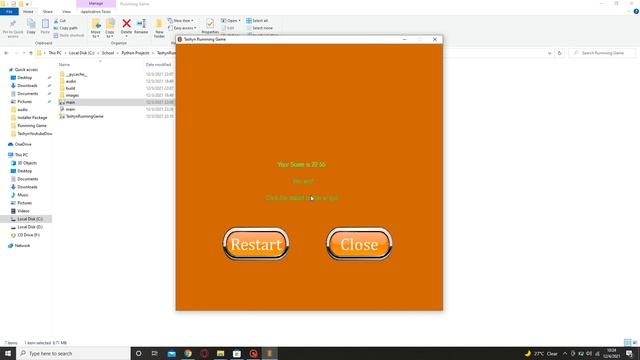Open Task View from the taskbar
This screenshot has height=360, width=640.
pyautogui.click(x=155, y=353)
